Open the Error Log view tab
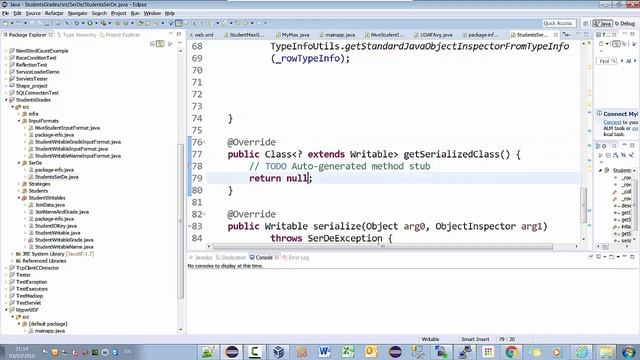 point(296,258)
